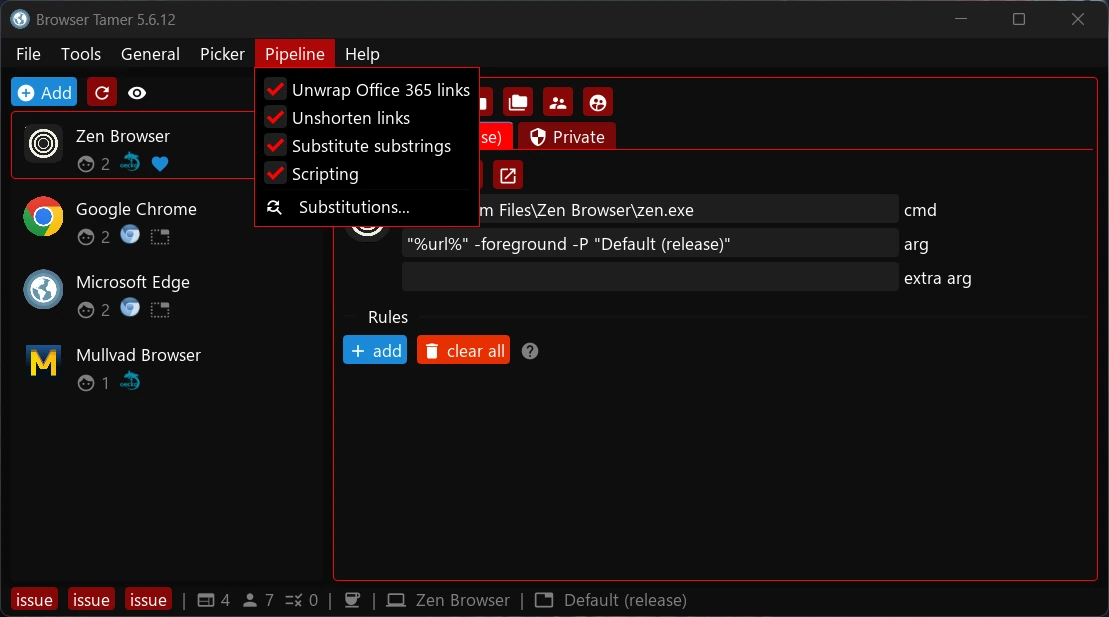1109x617 pixels.
Task: Click the grey question mark help icon
Action: [530, 351]
